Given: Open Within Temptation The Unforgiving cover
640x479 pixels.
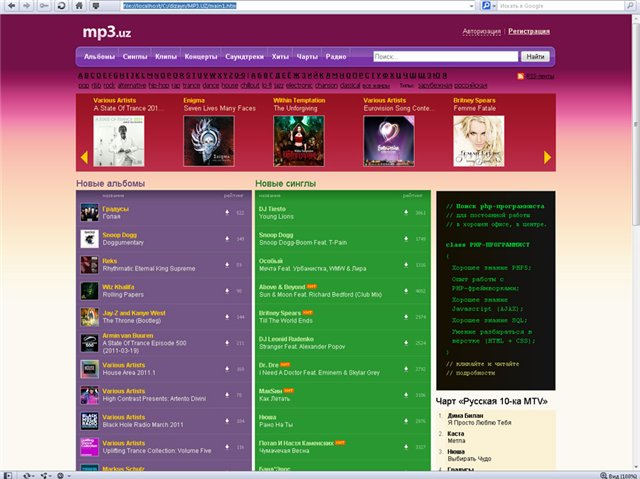Looking at the screenshot, I should (299, 141).
